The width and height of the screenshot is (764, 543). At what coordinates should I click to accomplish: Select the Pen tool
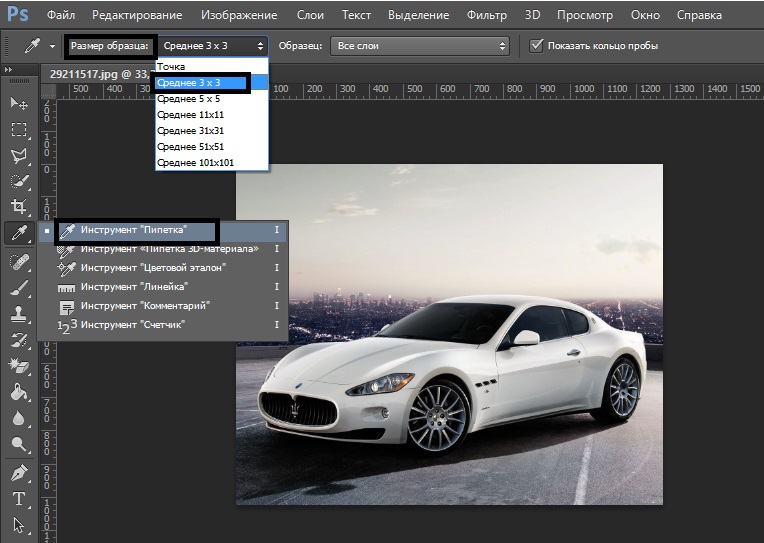(x=18, y=471)
